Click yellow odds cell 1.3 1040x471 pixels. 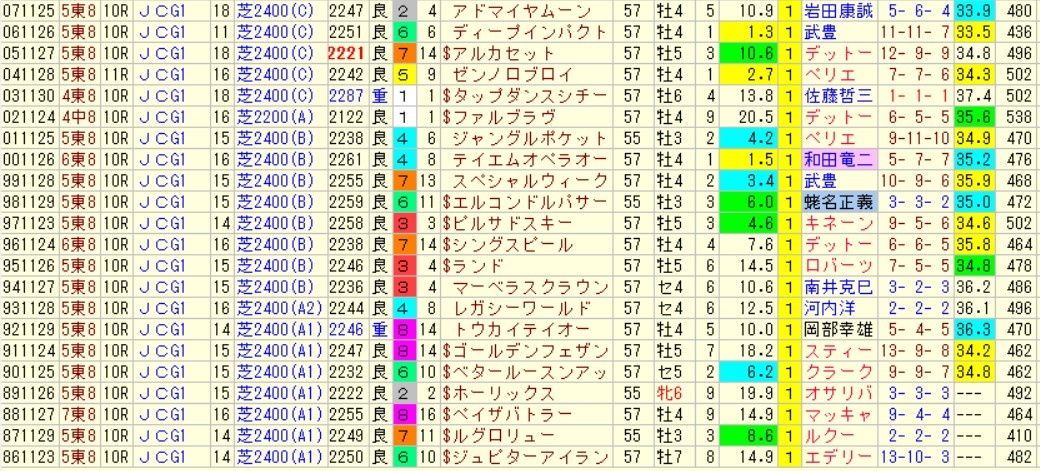[x=738, y=32]
